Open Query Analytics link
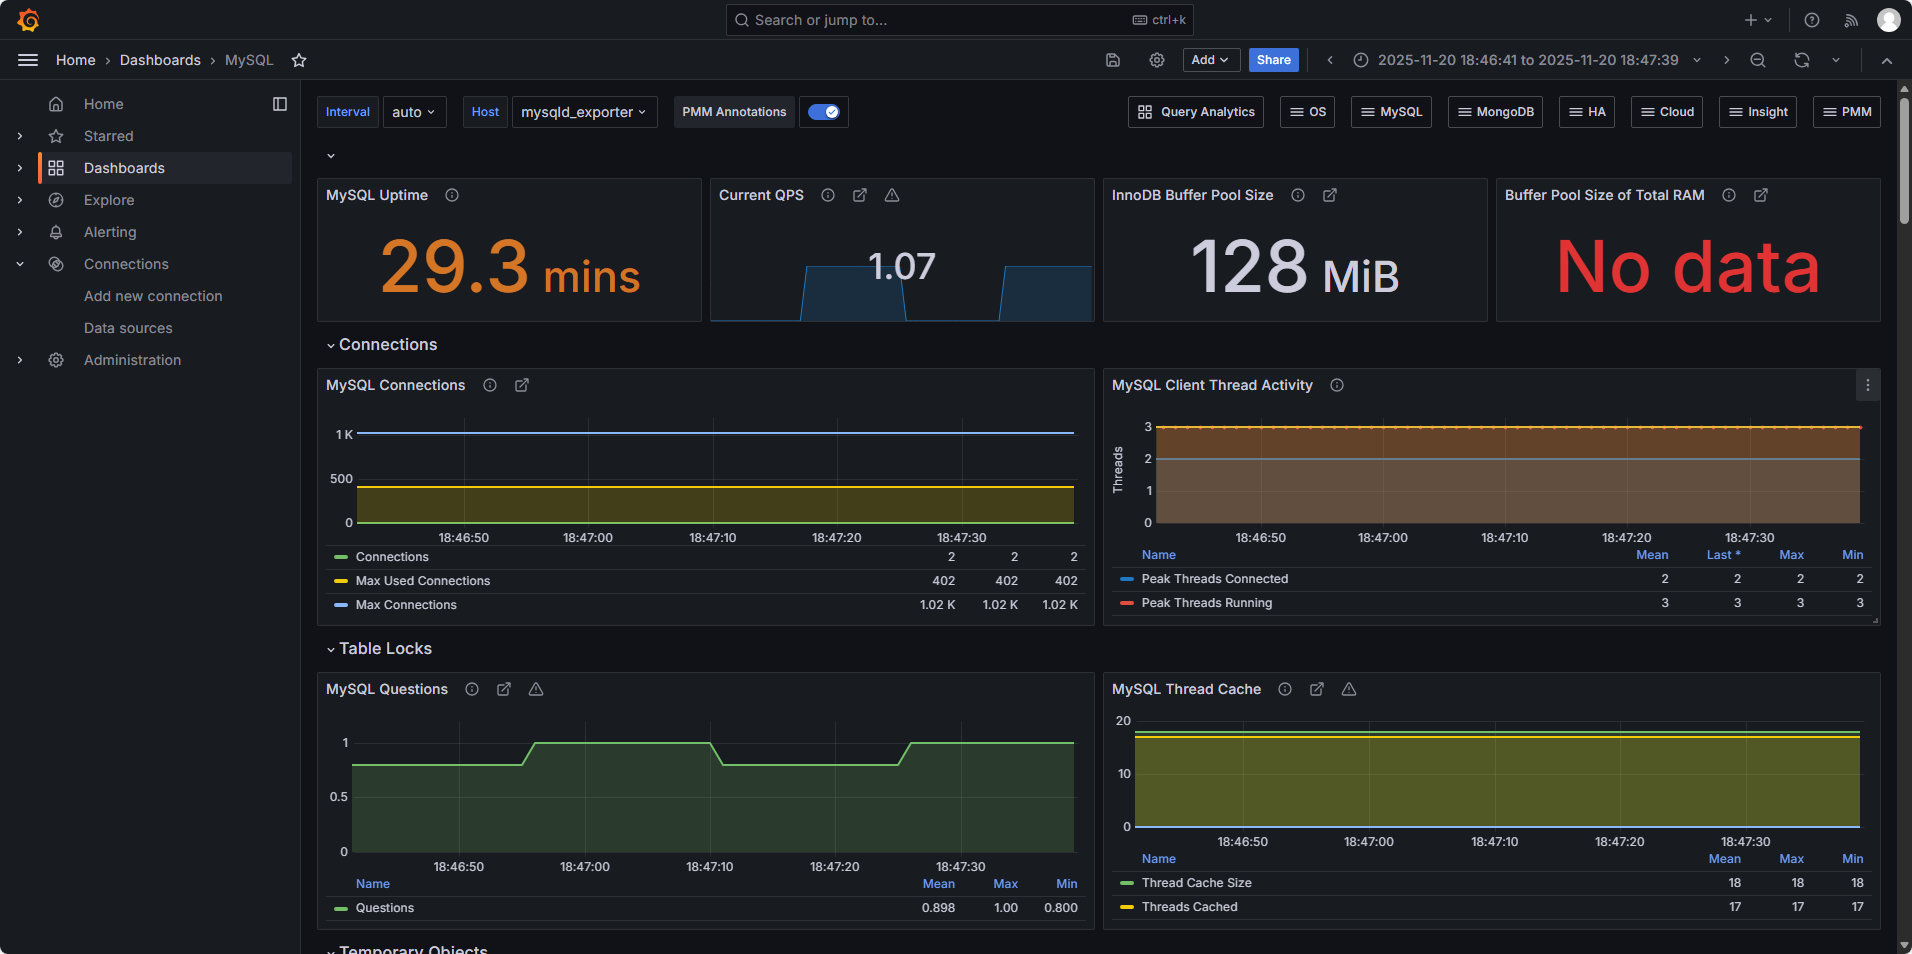Screen dimensions: 1912x954 pyautogui.click(x=1196, y=112)
